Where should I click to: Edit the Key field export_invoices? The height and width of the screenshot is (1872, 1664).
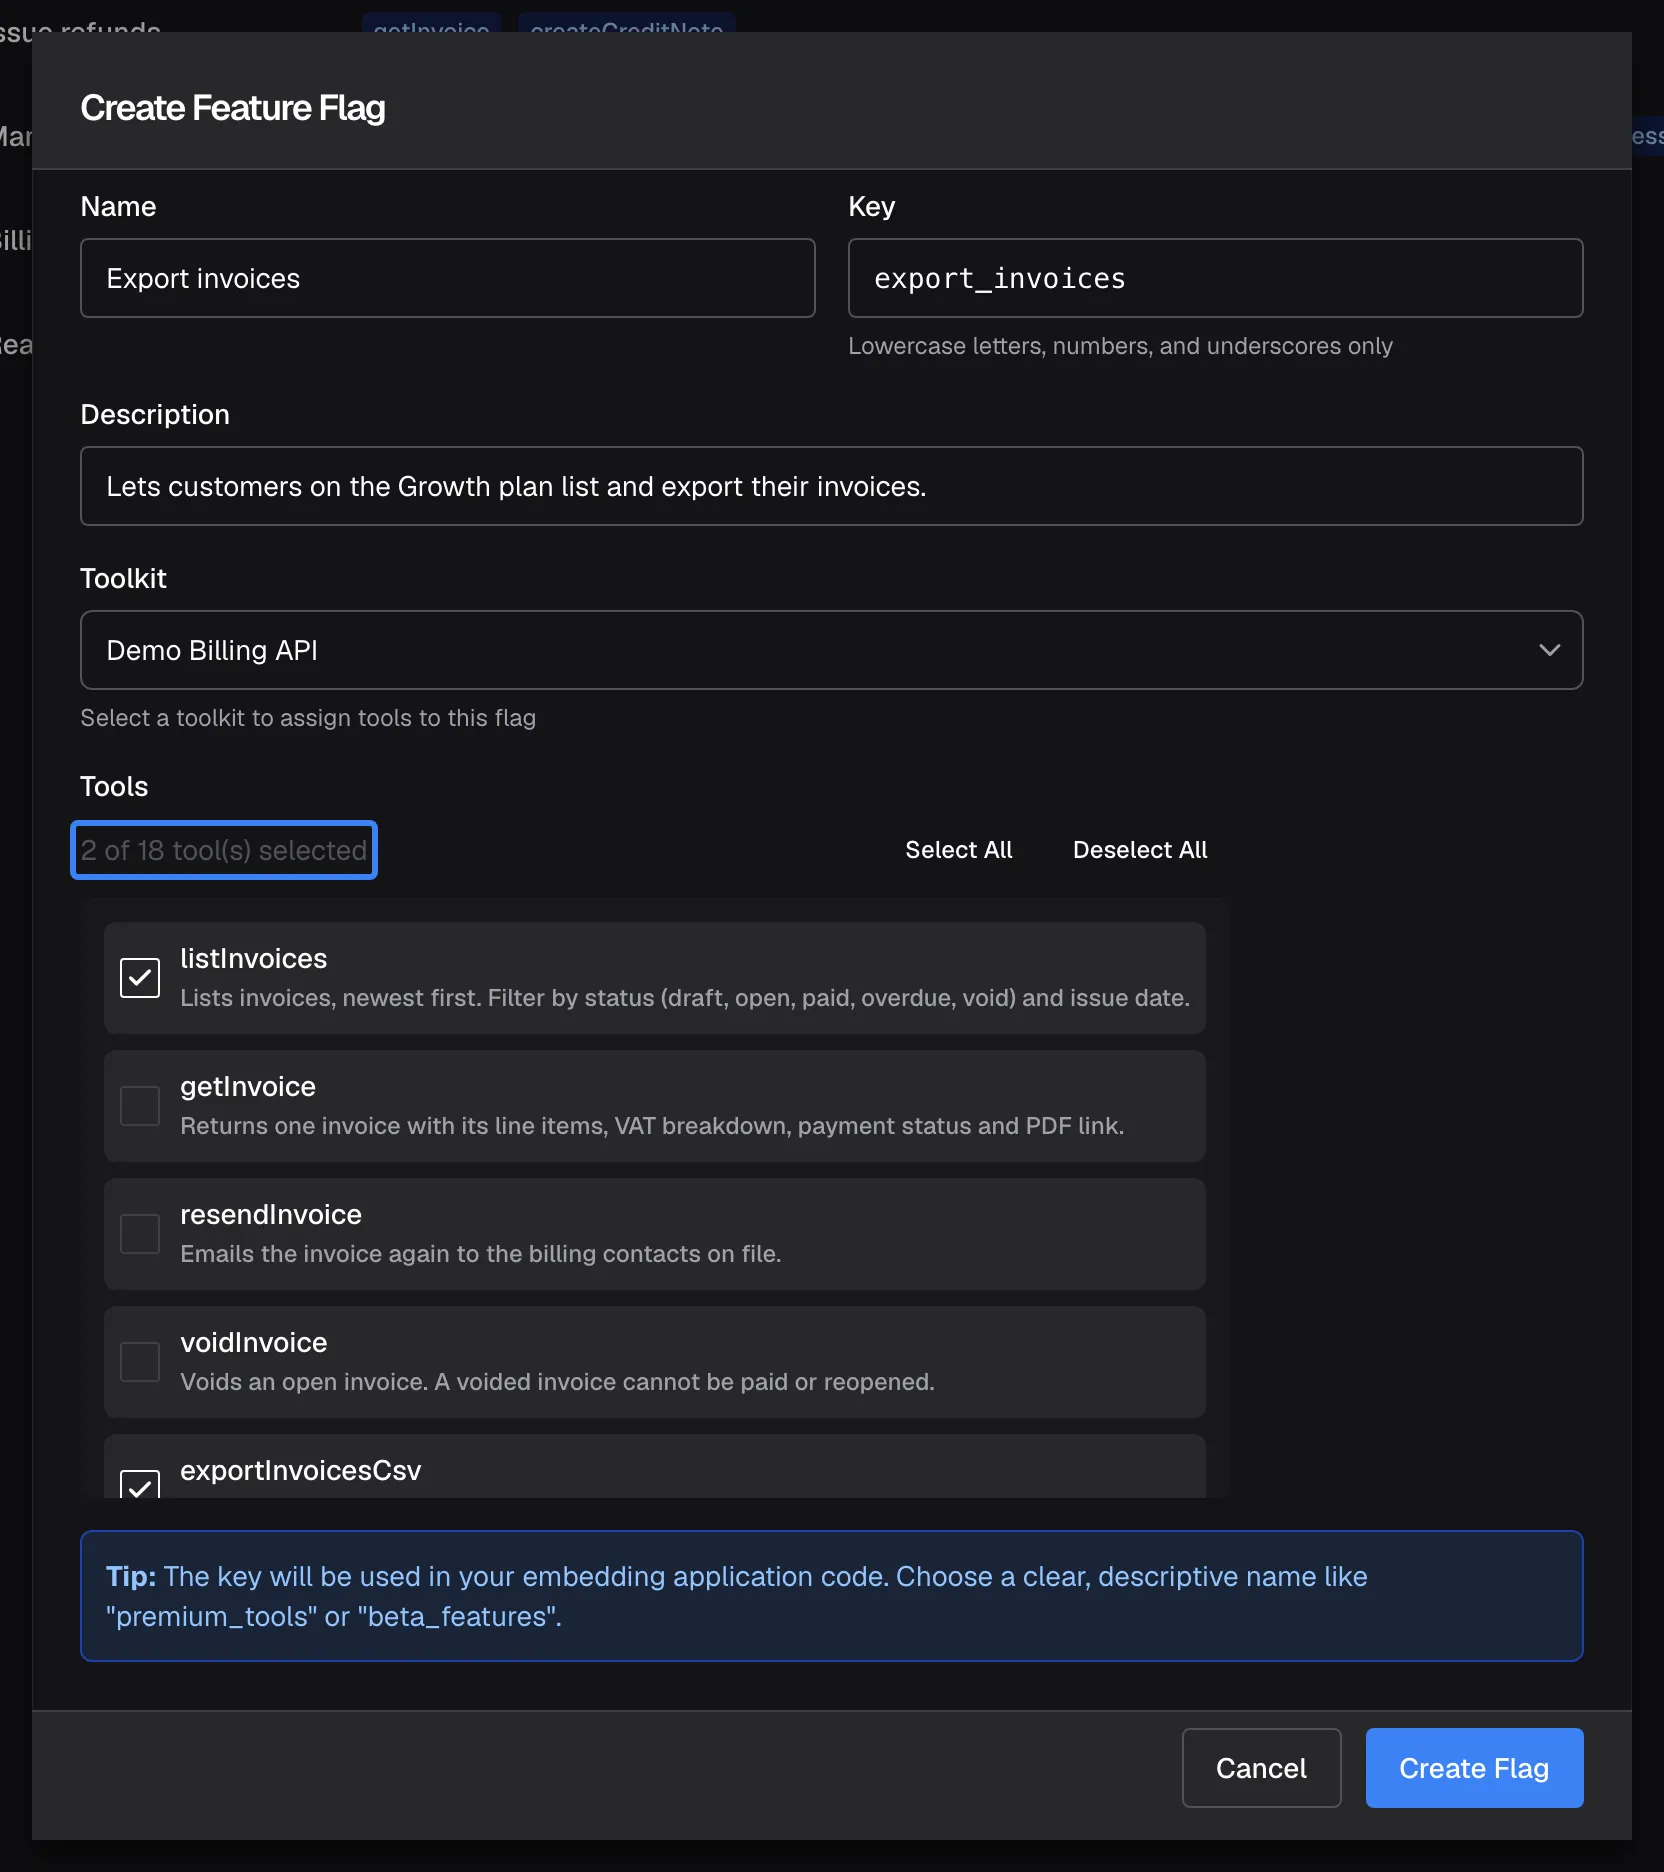pyautogui.click(x=1215, y=278)
